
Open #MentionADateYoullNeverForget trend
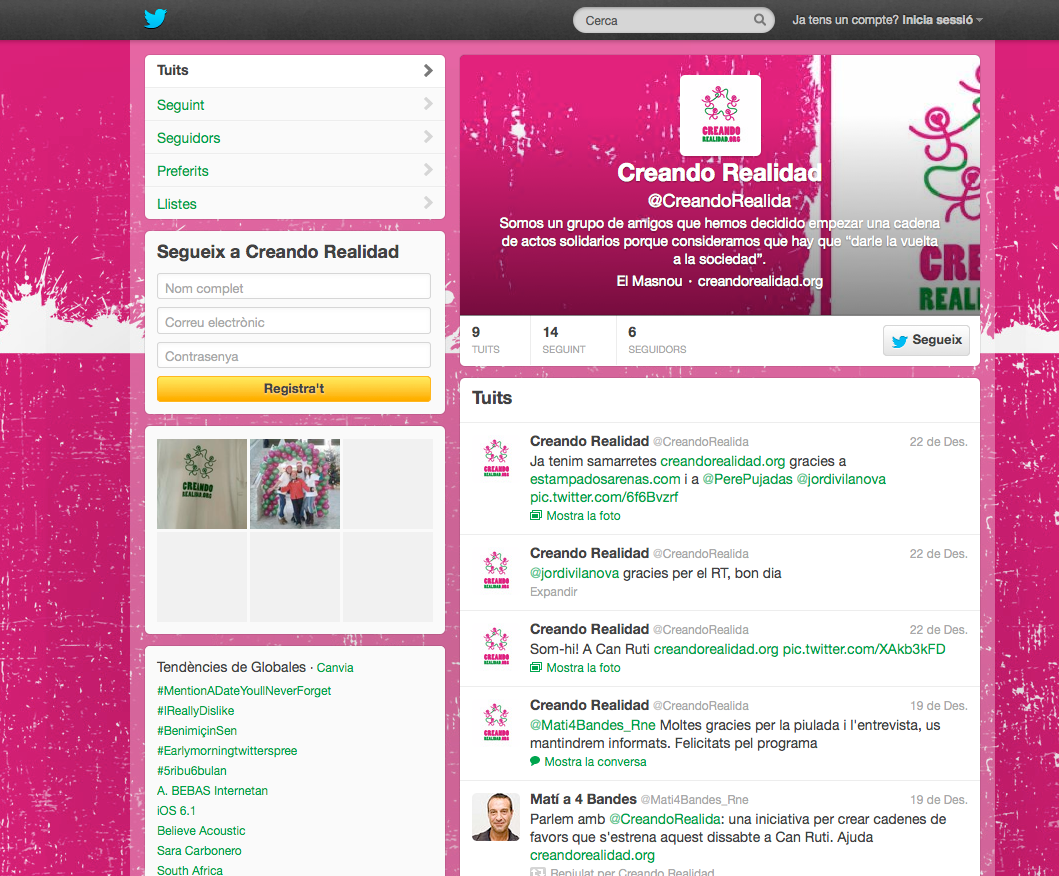pyautogui.click(x=244, y=690)
